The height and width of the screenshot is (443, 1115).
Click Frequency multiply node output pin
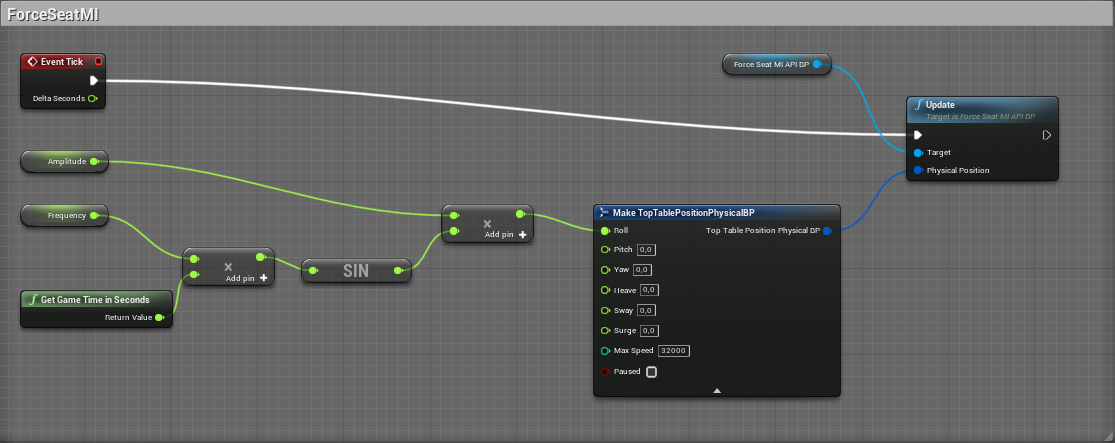point(260,257)
